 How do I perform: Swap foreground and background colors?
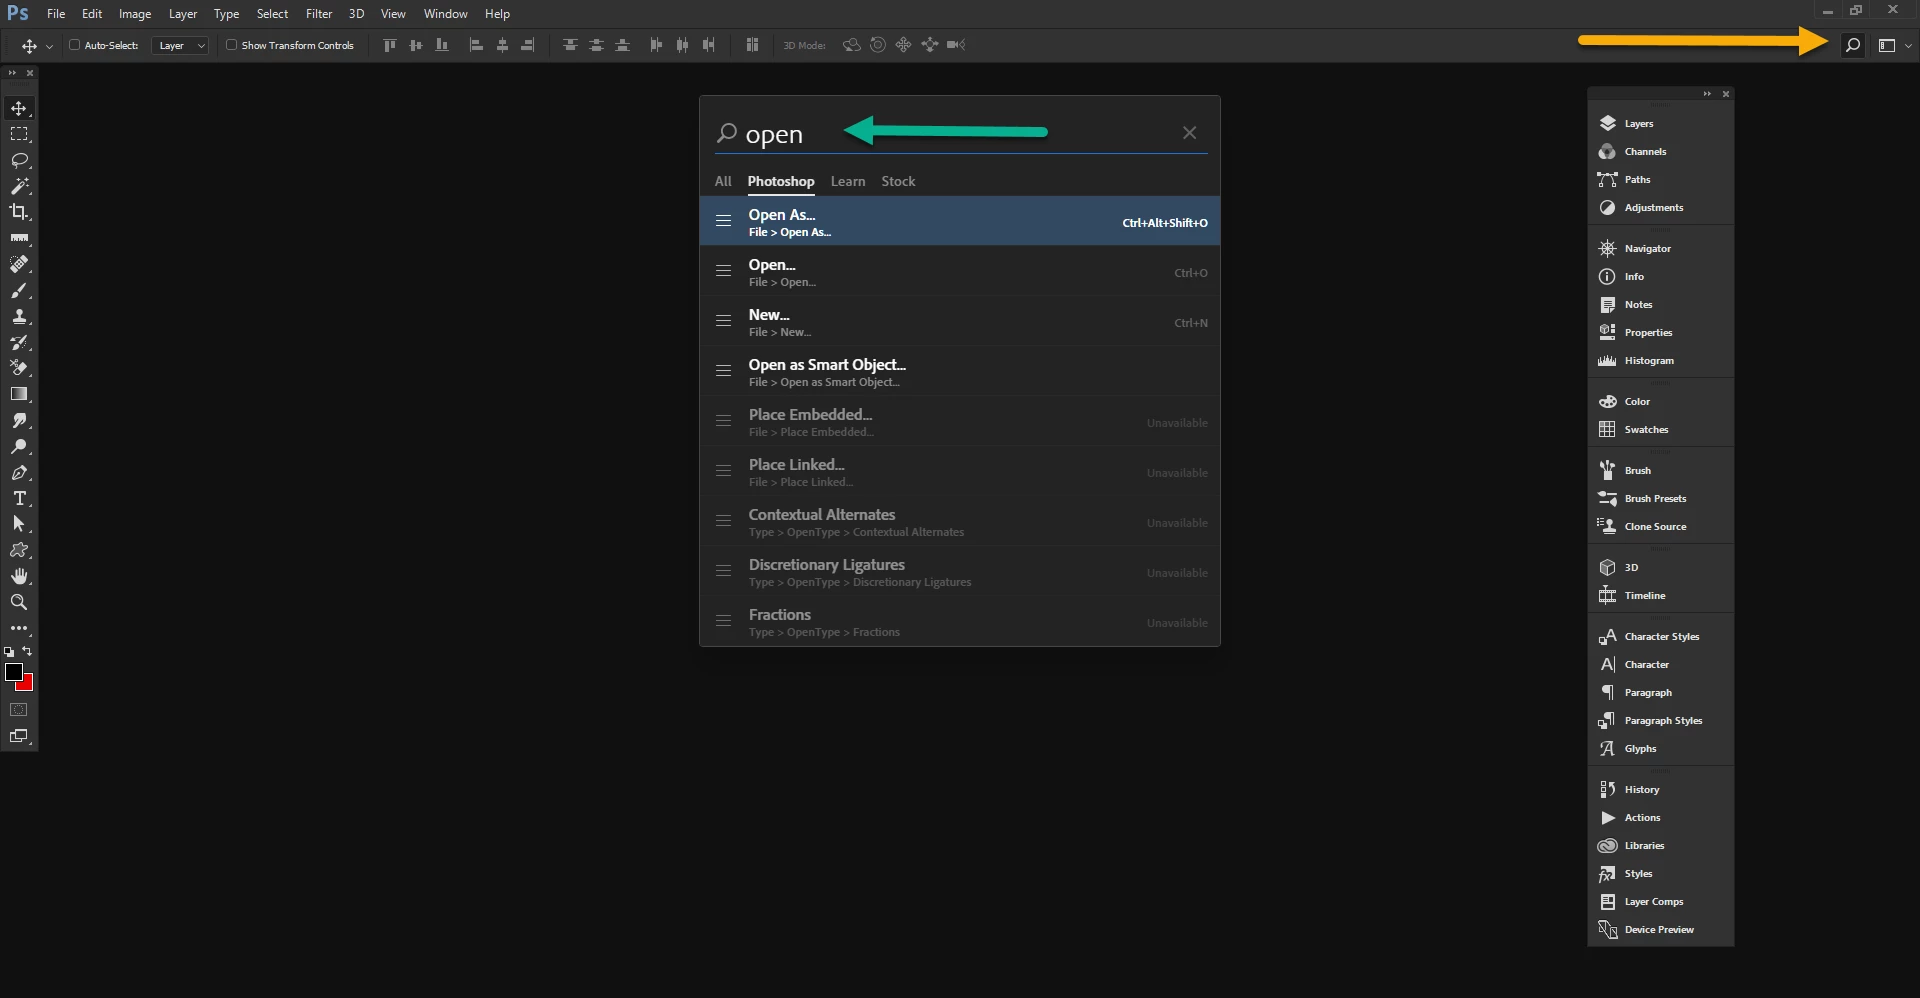tap(27, 651)
